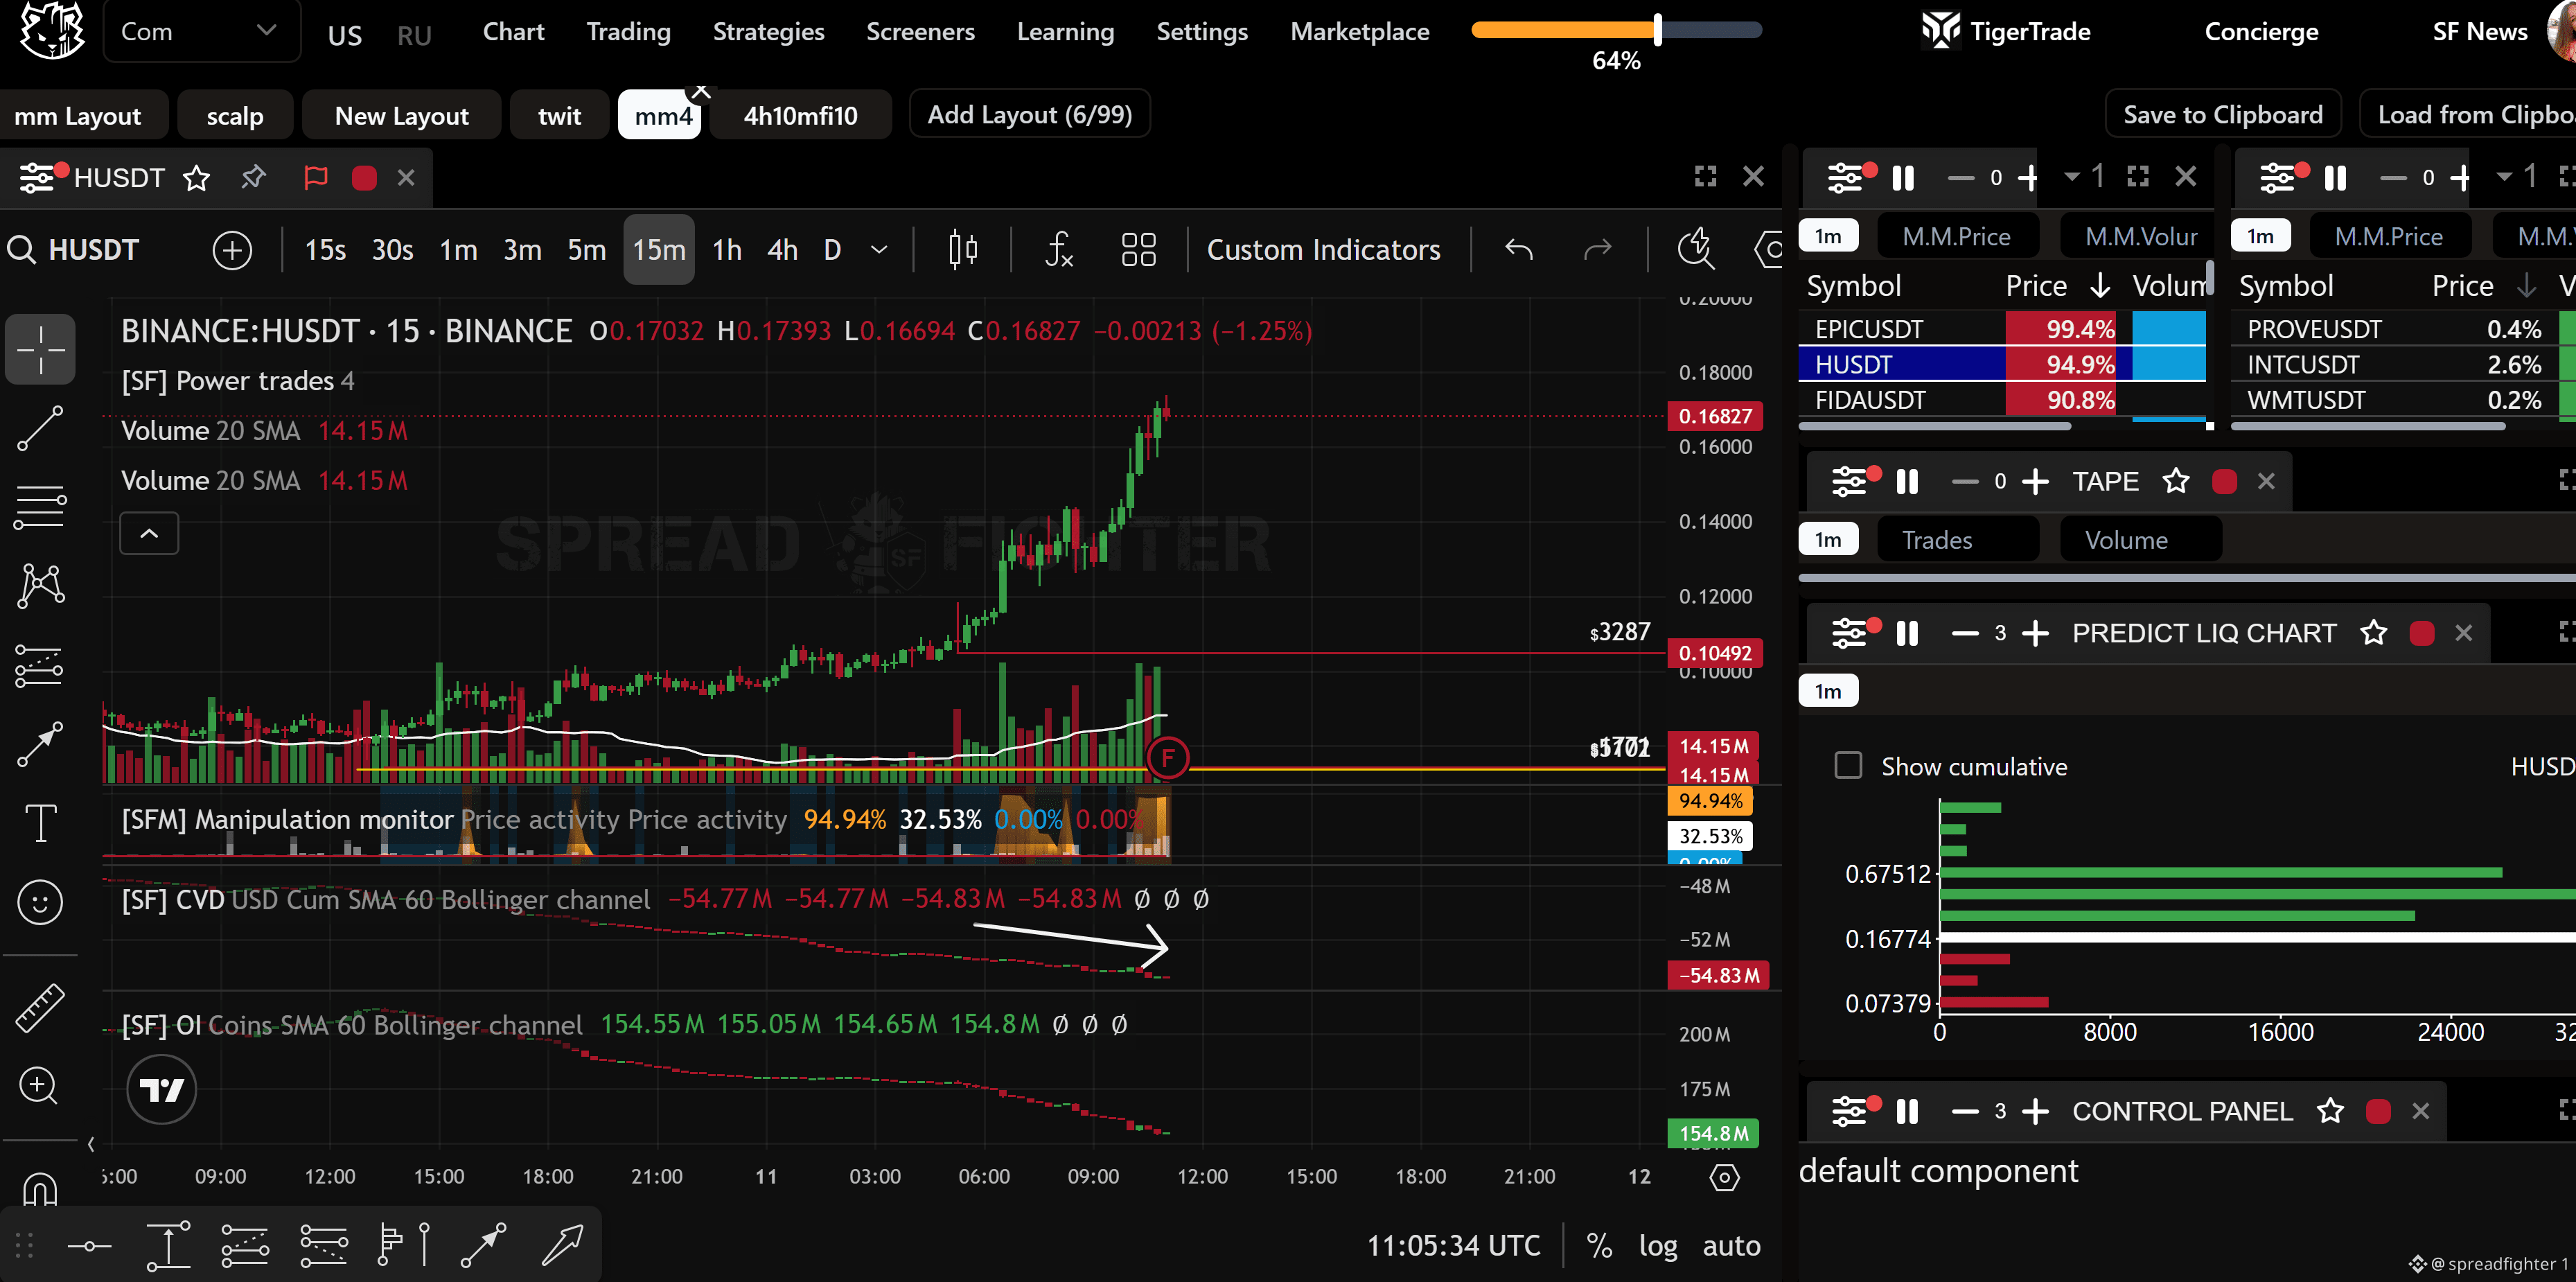Add HUSDT to favorites with star
Screen dimensions: 2576x1282
(197, 178)
